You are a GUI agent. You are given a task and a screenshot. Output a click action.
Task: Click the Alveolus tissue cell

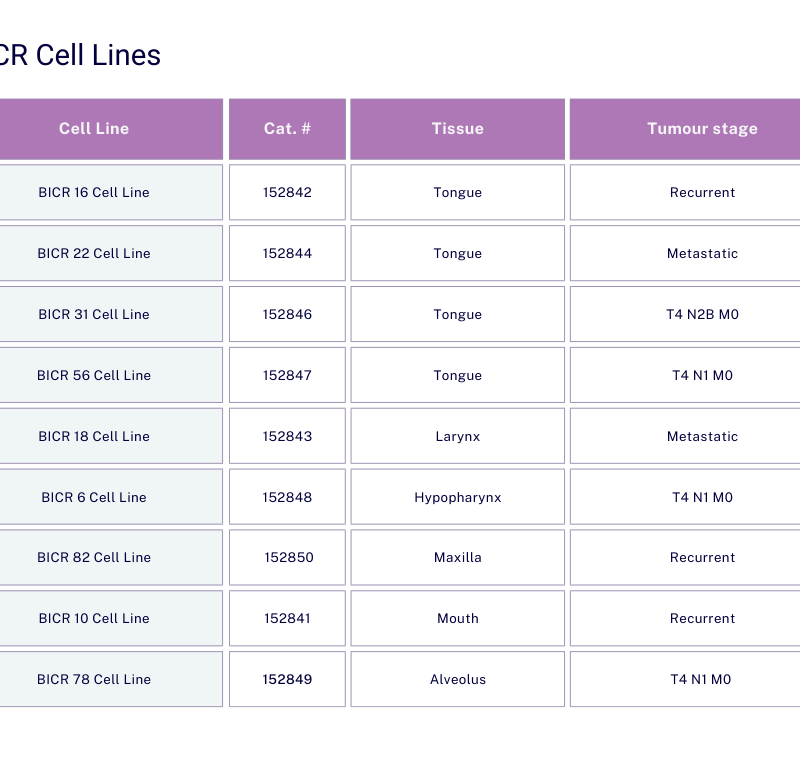458,680
